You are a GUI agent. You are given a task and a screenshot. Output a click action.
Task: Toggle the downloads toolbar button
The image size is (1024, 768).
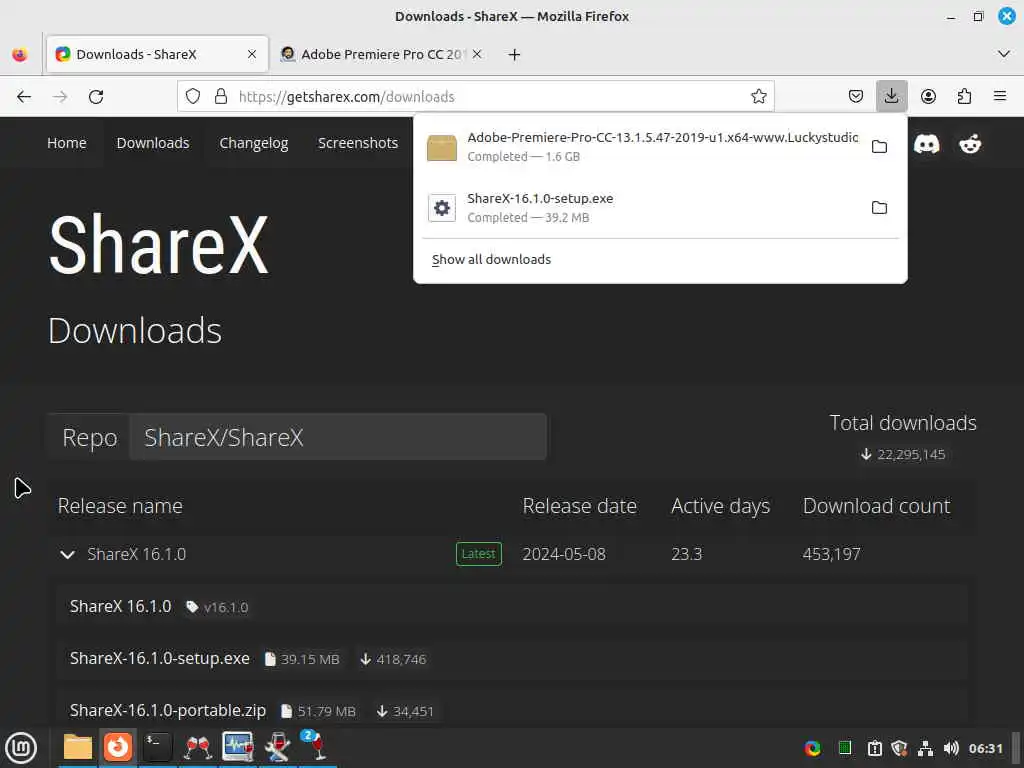891,97
